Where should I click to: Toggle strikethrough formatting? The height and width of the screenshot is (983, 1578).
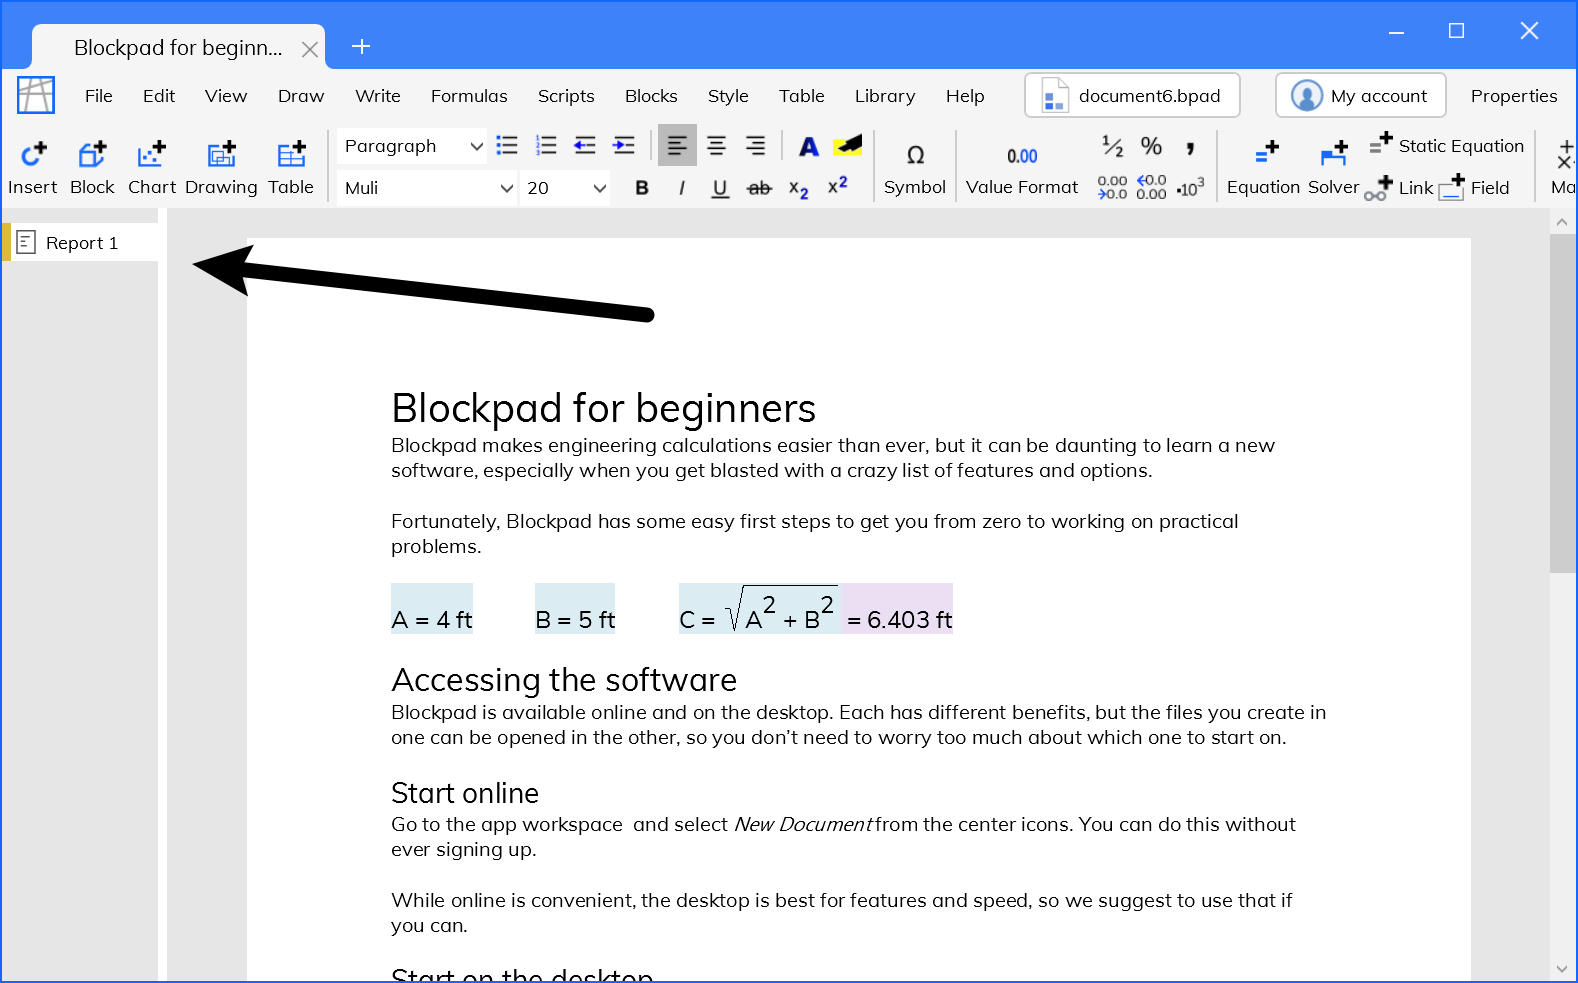[759, 188]
